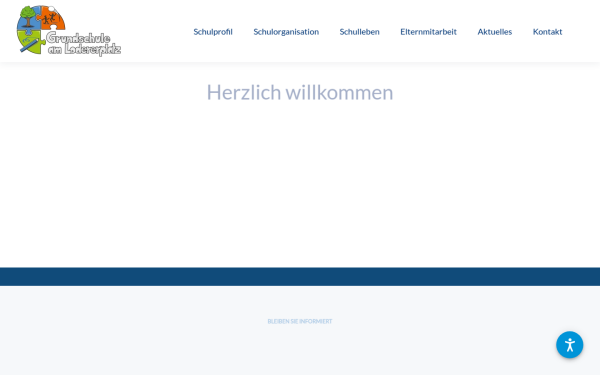Navigate to the Kontakt page
Screen dimensions: 600x375
pos(547,32)
